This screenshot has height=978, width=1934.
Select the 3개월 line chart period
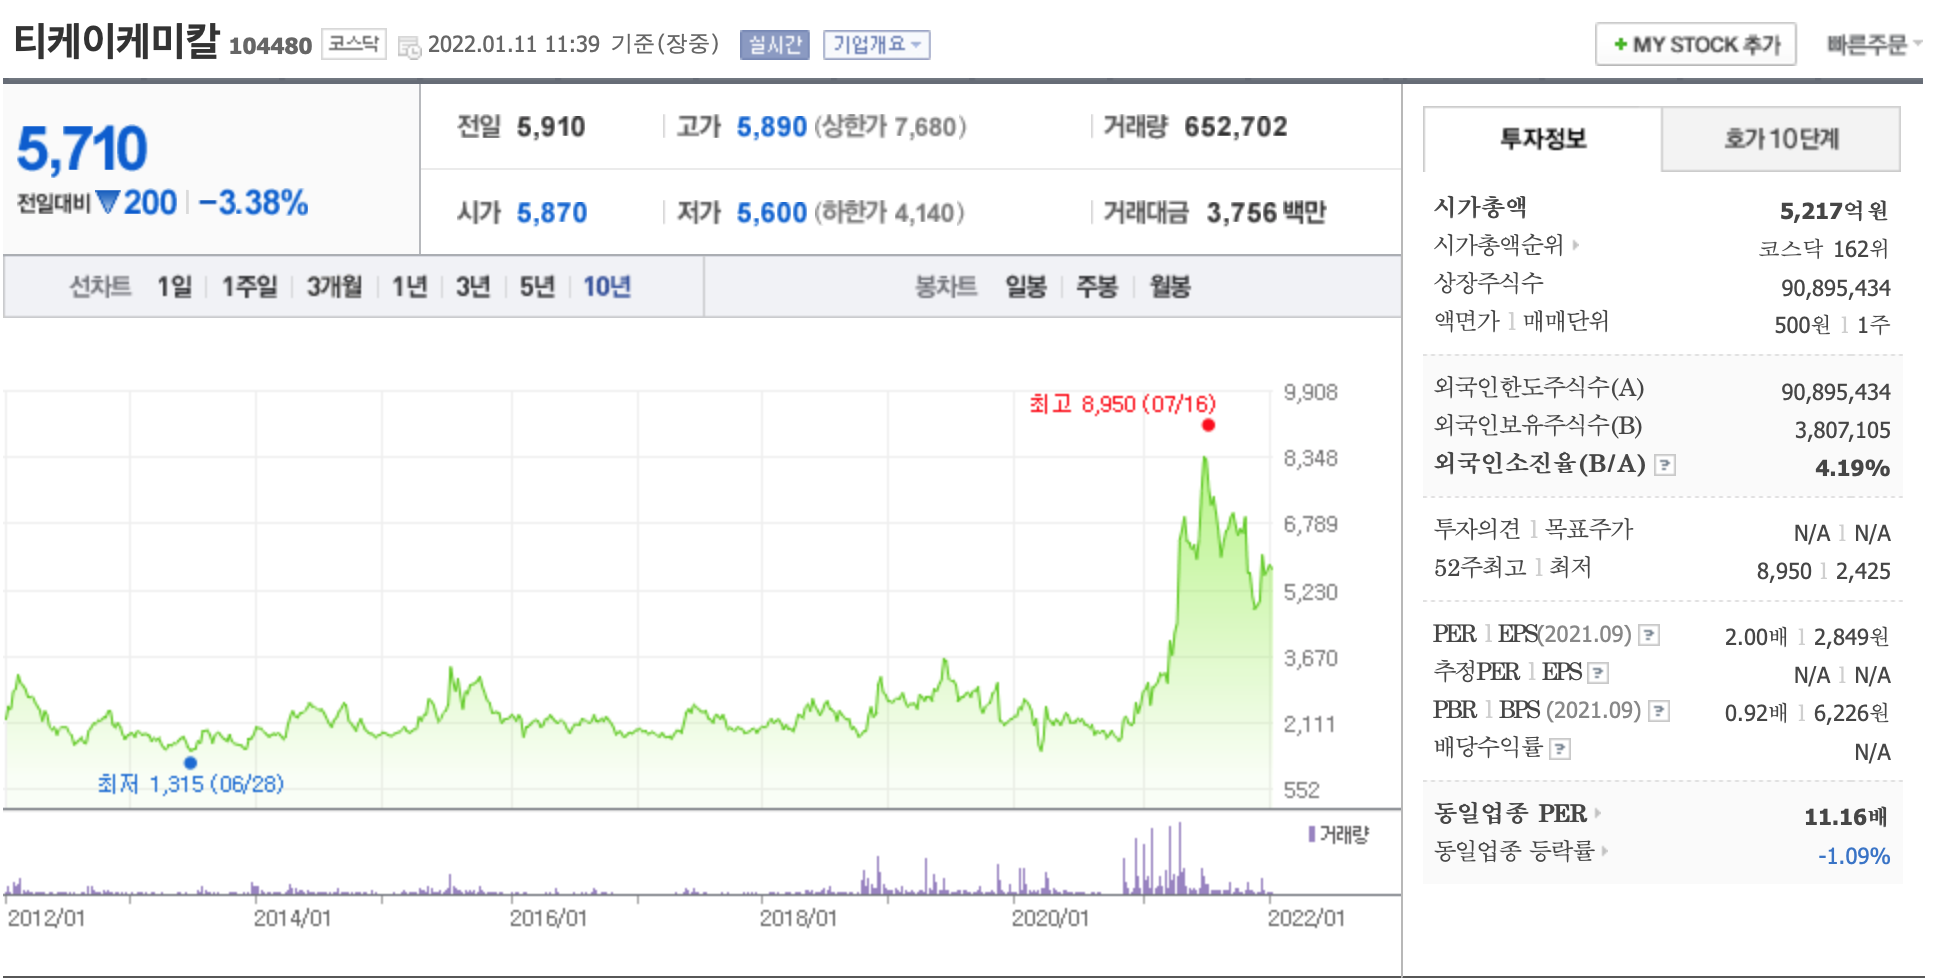334,287
